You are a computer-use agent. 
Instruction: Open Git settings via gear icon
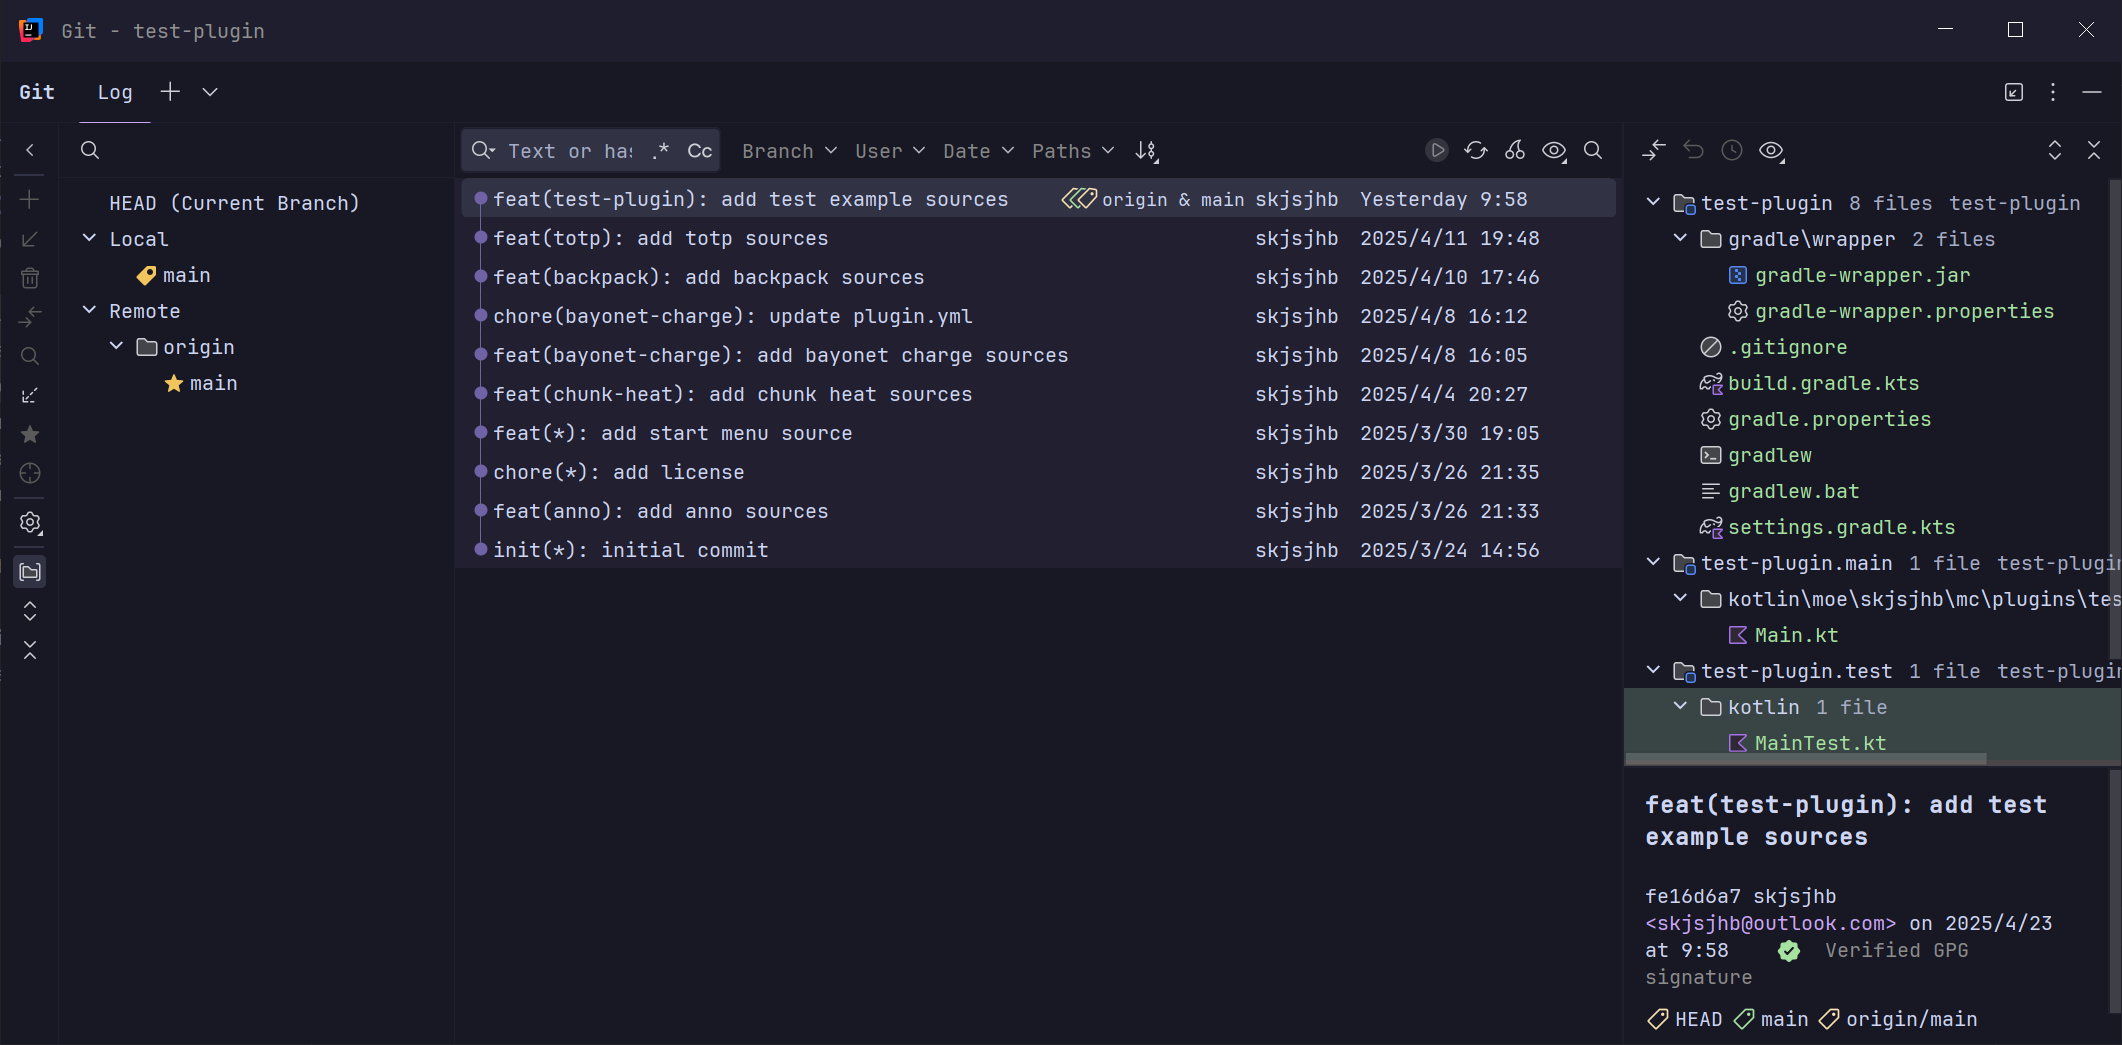tap(30, 523)
